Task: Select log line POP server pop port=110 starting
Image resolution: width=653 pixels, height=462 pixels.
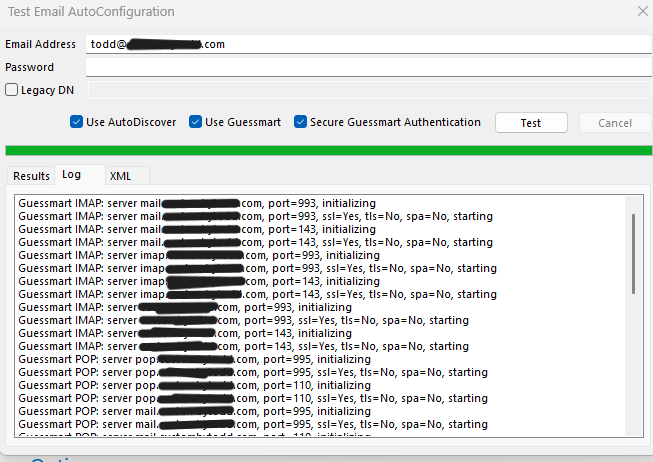Action: coord(253,398)
